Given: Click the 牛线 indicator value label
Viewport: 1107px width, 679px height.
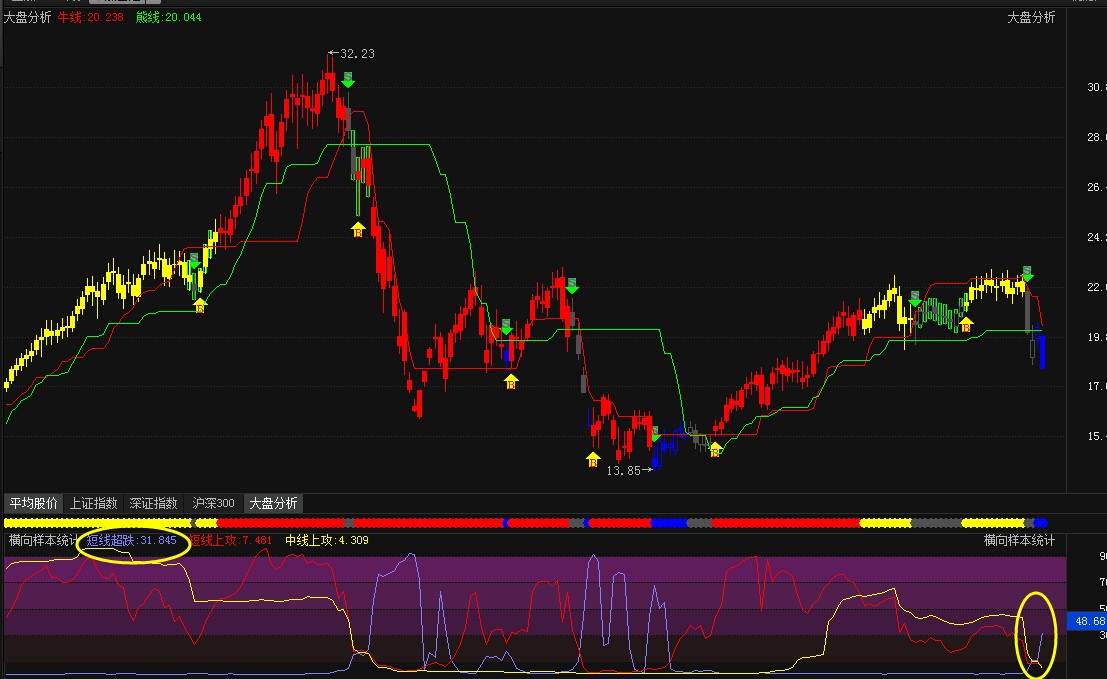Looking at the screenshot, I should pyautogui.click(x=90, y=17).
